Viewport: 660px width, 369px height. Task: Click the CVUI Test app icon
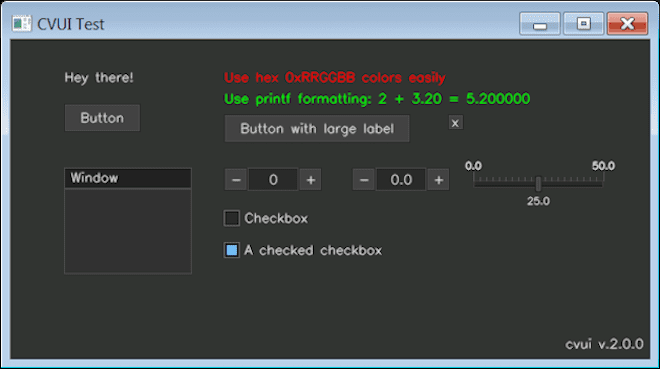coord(21,24)
